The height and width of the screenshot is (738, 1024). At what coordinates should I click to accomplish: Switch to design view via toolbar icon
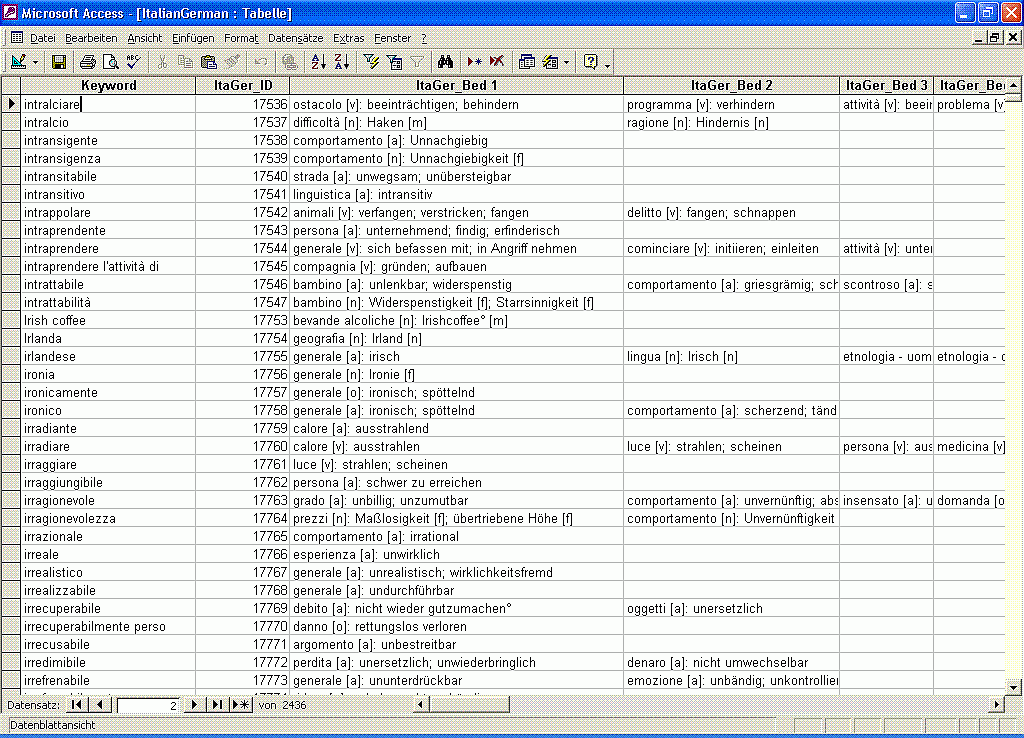click(x=18, y=62)
